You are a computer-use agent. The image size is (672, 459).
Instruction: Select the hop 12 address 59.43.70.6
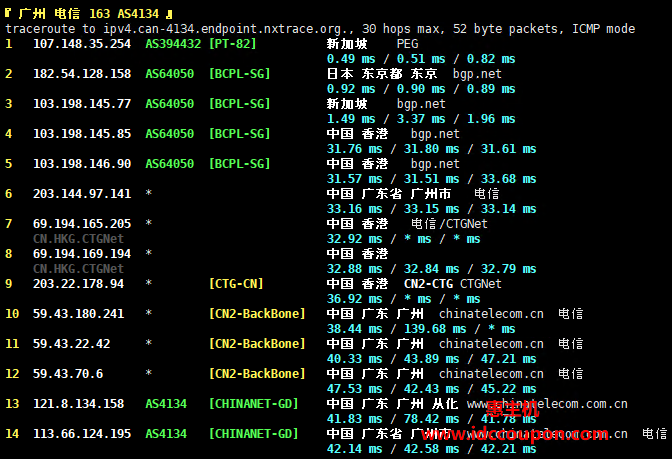pyautogui.click(x=68, y=374)
